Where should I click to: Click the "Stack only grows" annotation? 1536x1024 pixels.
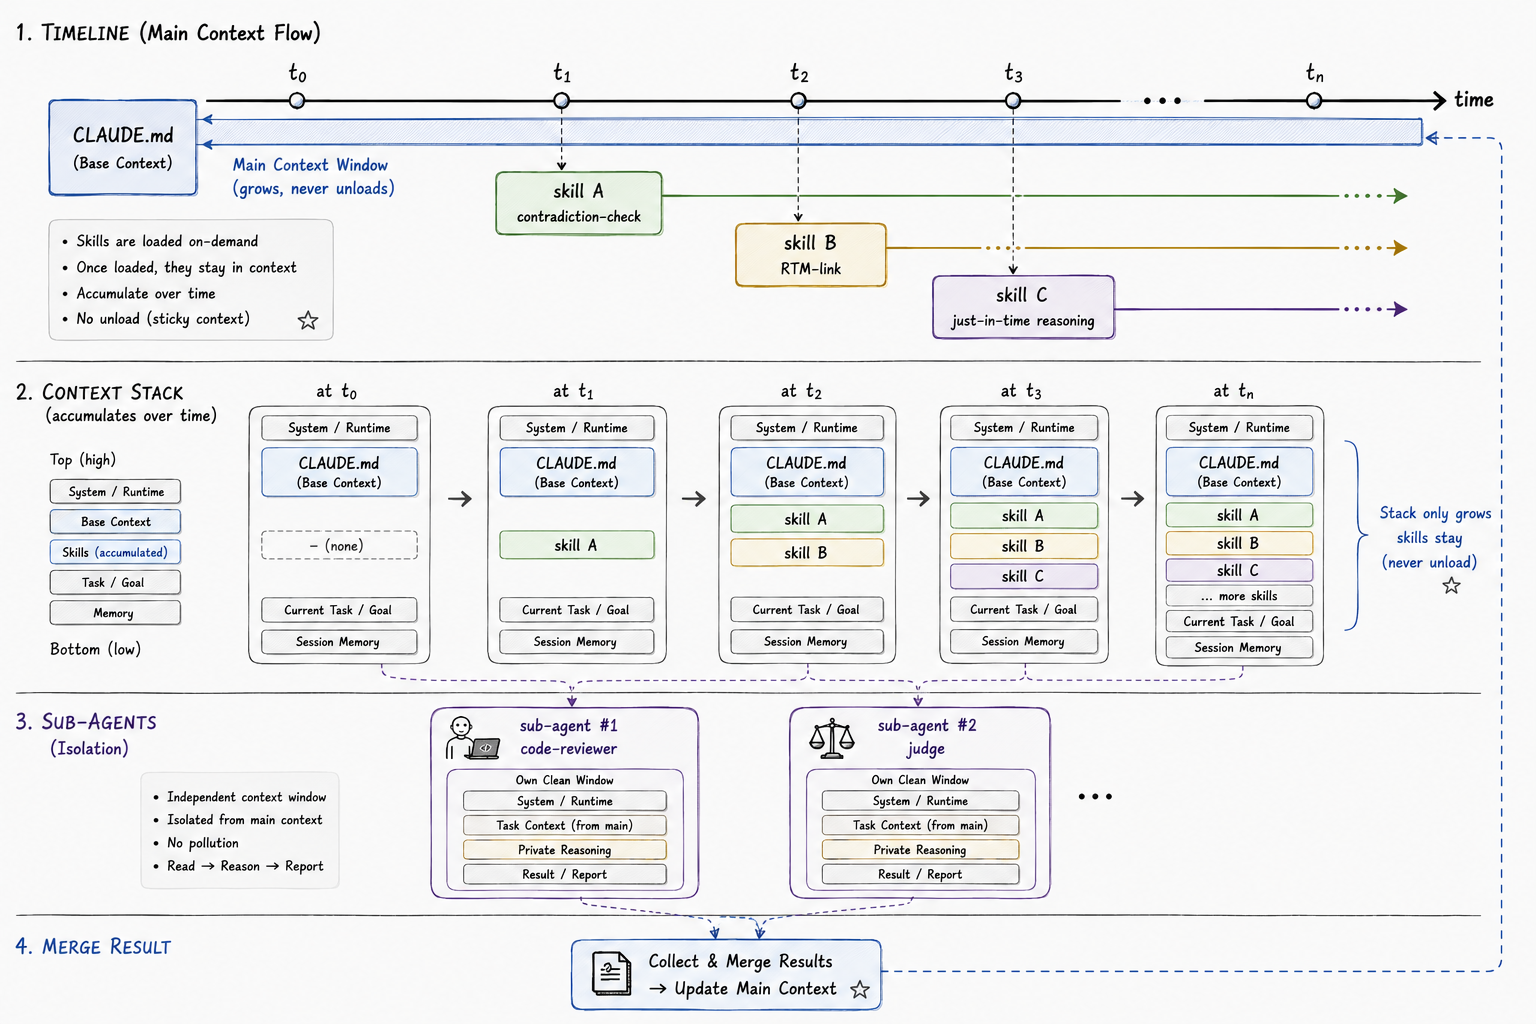click(1436, 513)
